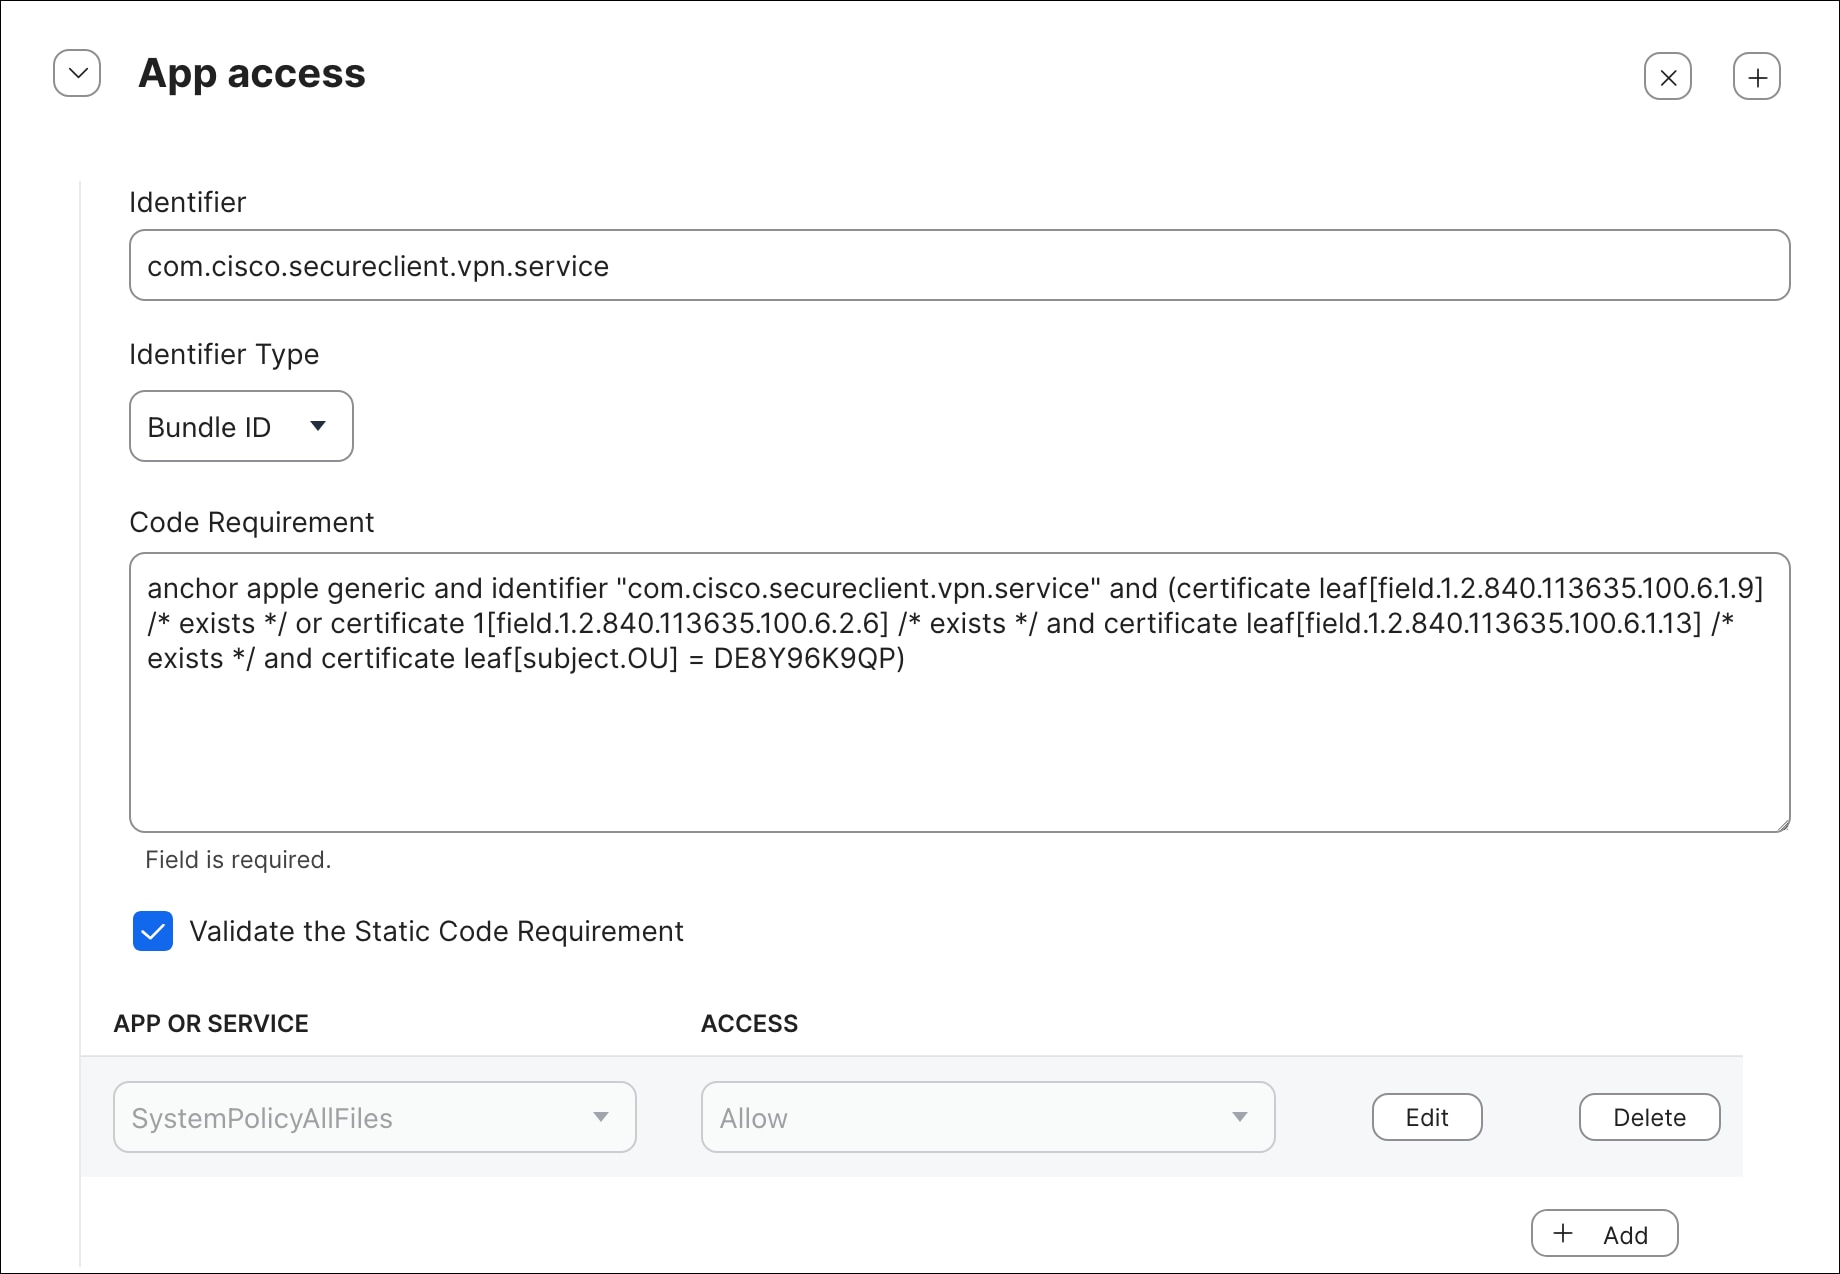This screenshot has height=1274, width=1840.
Task: Open the Bundle ID identifier type dropdown
Action: tap(241, 427)
